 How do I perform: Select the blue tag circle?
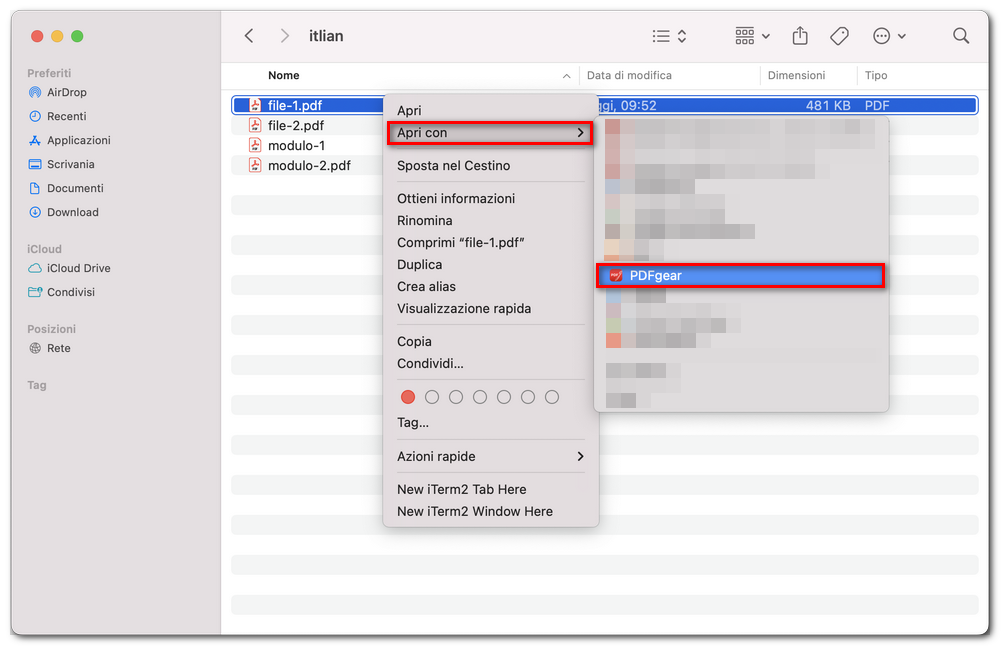coord(504,397)
